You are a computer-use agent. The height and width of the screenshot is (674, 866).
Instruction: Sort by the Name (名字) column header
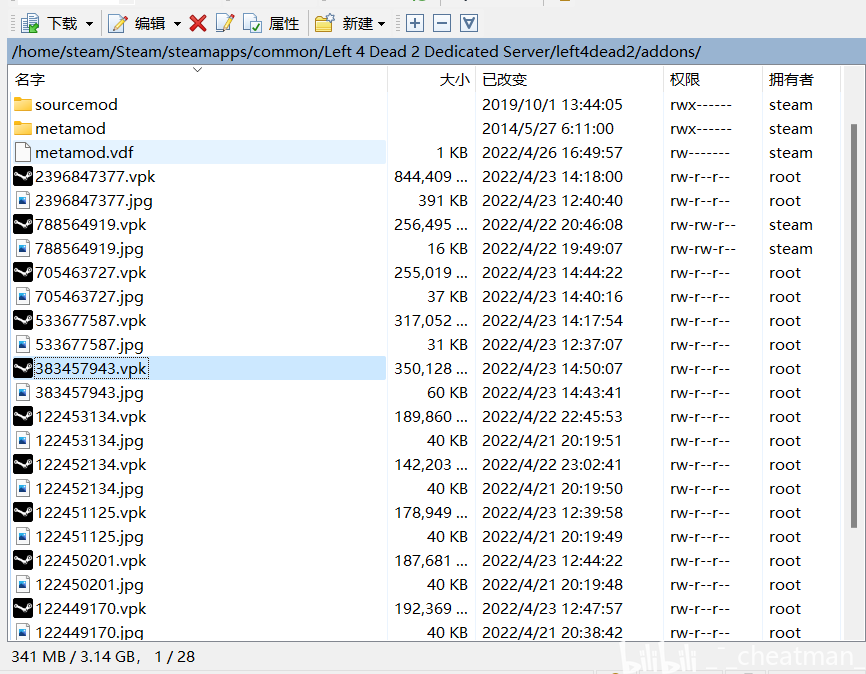click(198, 80)
